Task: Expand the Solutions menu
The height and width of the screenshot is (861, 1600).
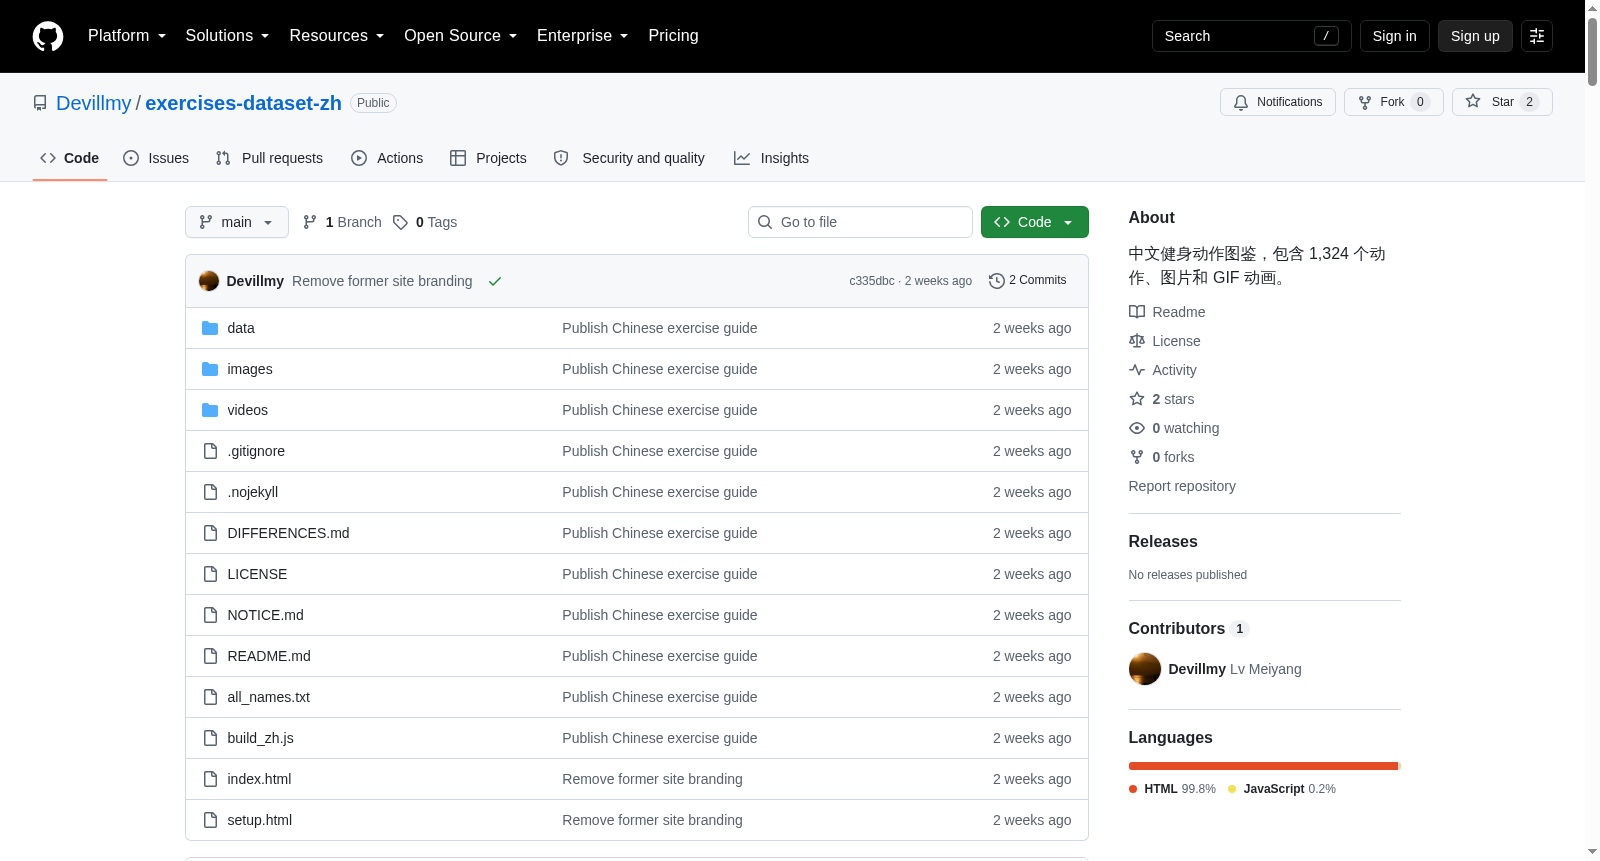Action: [x=227, y=36]
